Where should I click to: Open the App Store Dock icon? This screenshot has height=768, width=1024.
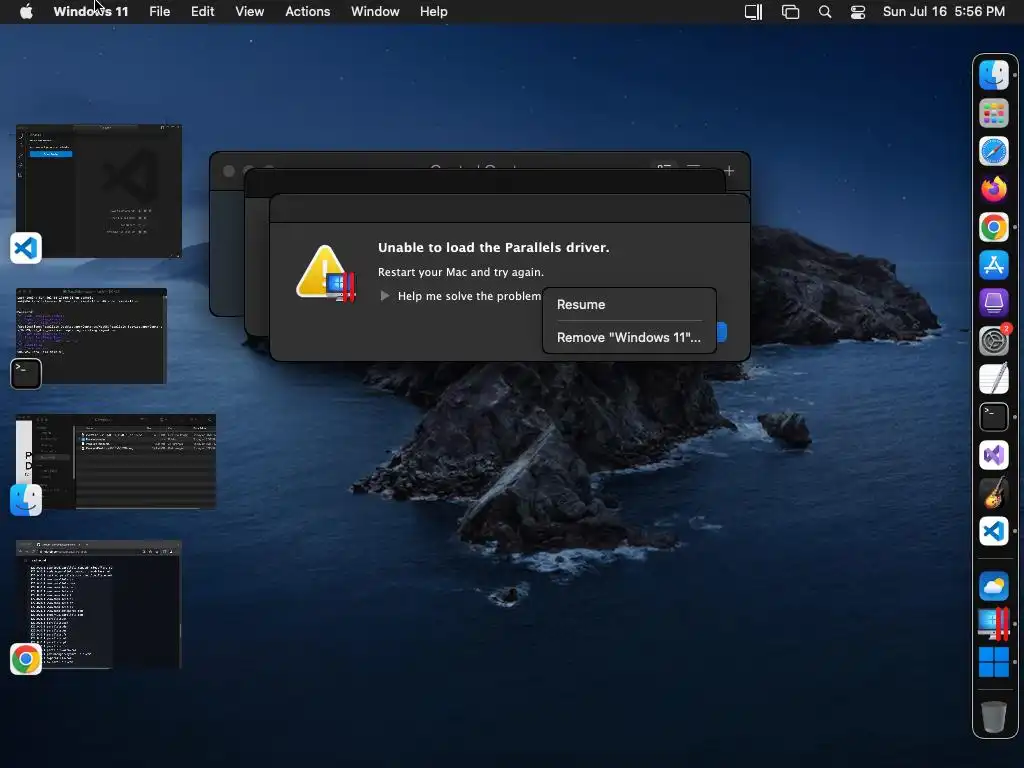click(x=993, y=265)
